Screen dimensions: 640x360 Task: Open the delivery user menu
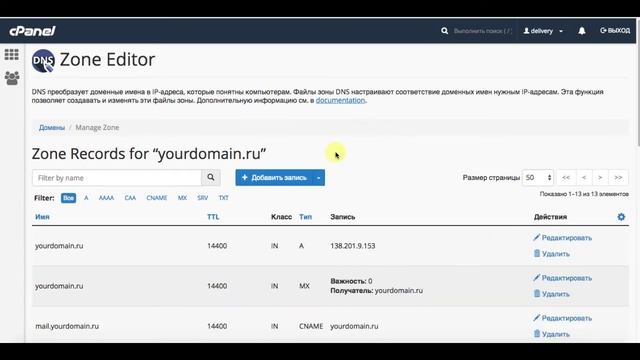click(x=543, y=31)
